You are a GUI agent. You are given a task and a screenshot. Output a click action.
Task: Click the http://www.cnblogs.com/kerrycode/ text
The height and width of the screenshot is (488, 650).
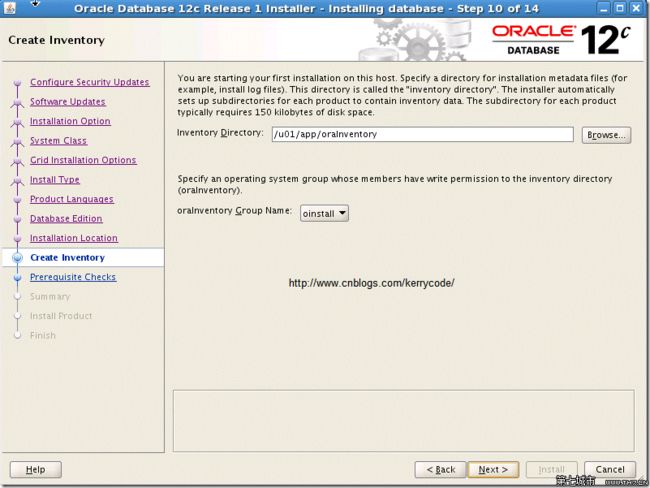[371, 283]
